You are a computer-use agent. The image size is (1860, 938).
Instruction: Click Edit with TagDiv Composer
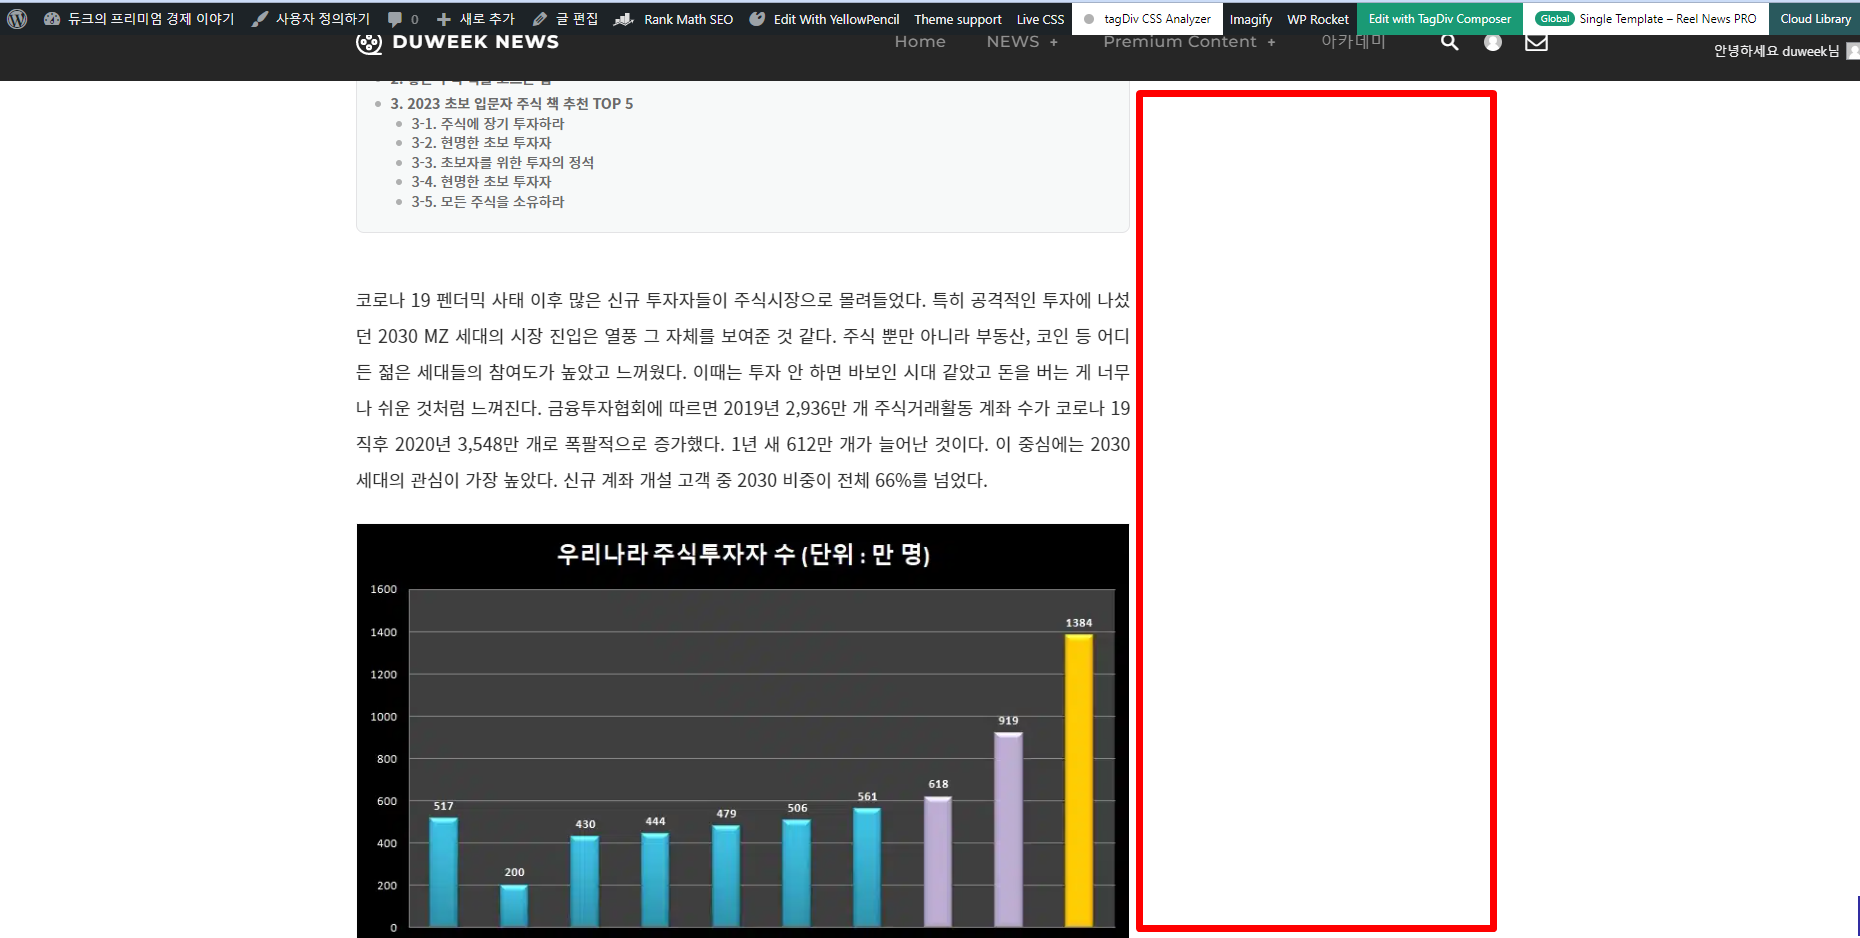click(1440, 19)
